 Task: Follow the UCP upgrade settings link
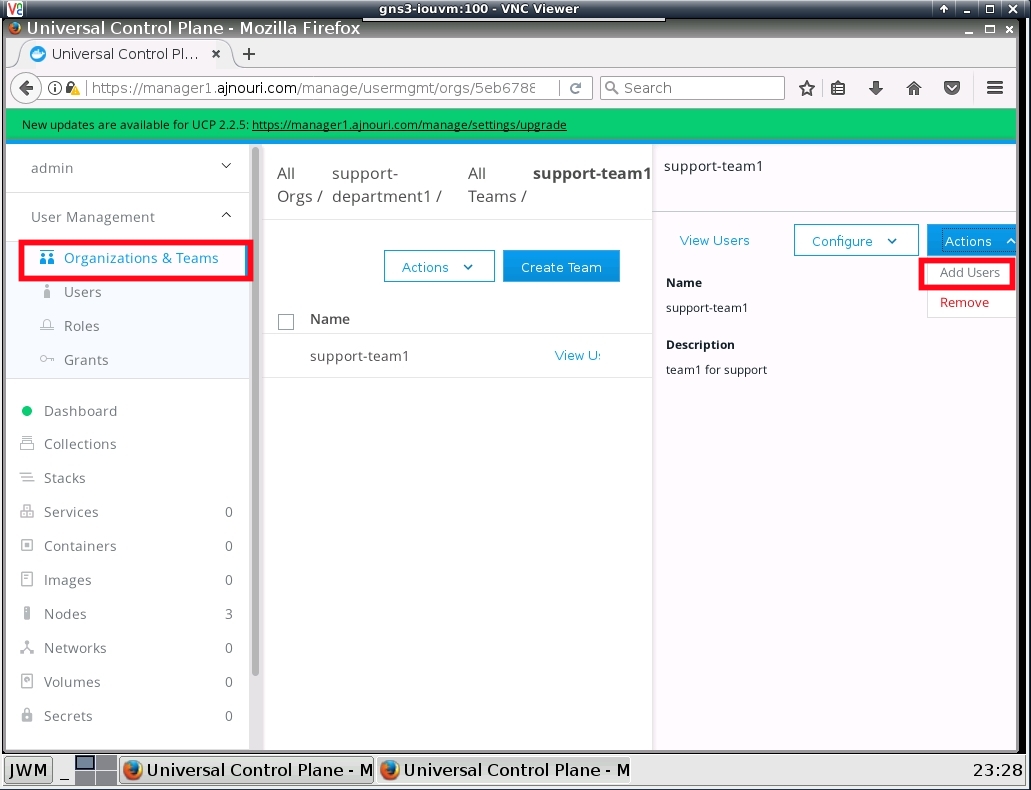pos(409,125)
